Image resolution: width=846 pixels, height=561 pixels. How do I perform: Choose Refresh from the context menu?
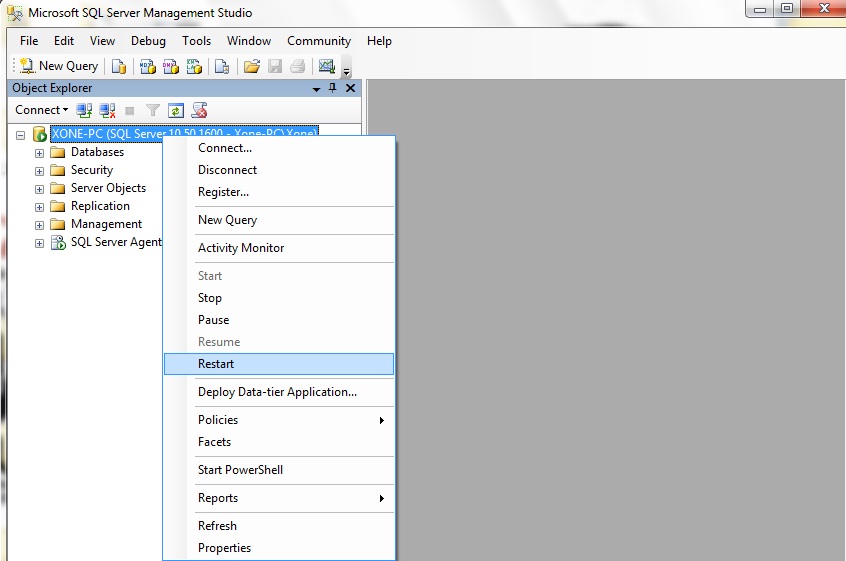pyautogui.click(x=279, y=526)
